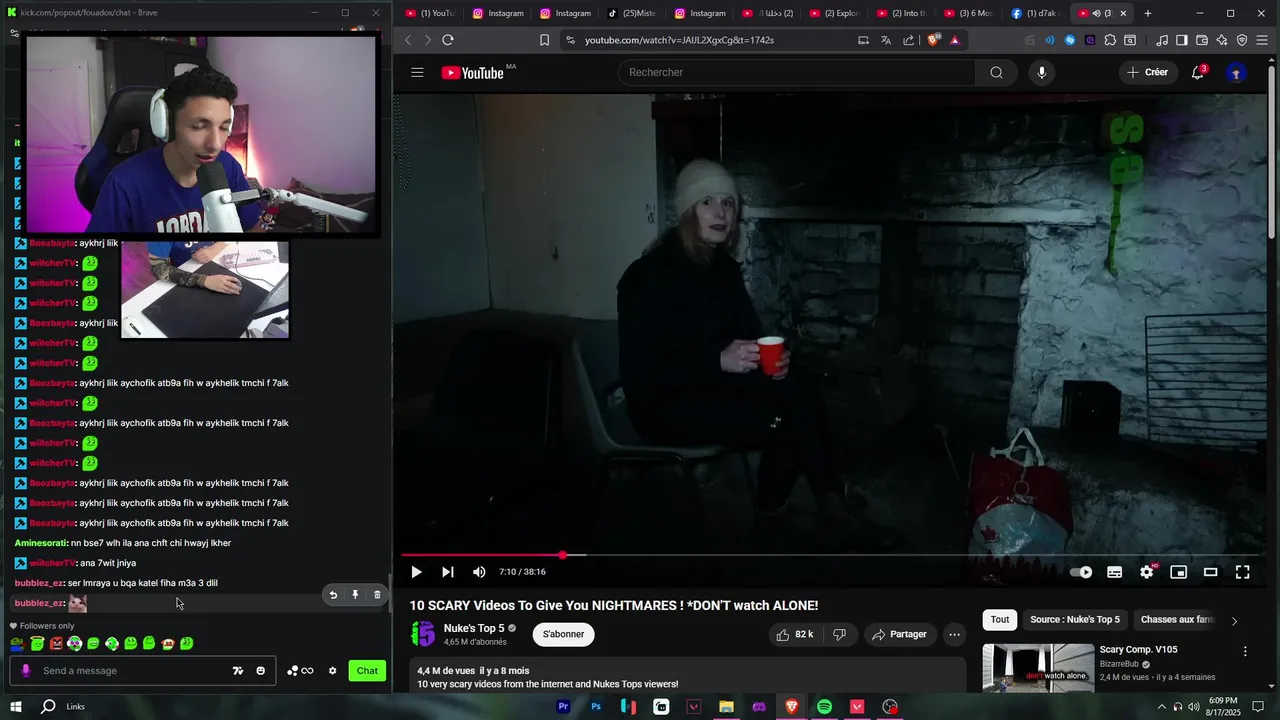Bookmark the current page
Image resolution: width=1280 pixels, height=720 pixels.
click(x=544, y=40)
